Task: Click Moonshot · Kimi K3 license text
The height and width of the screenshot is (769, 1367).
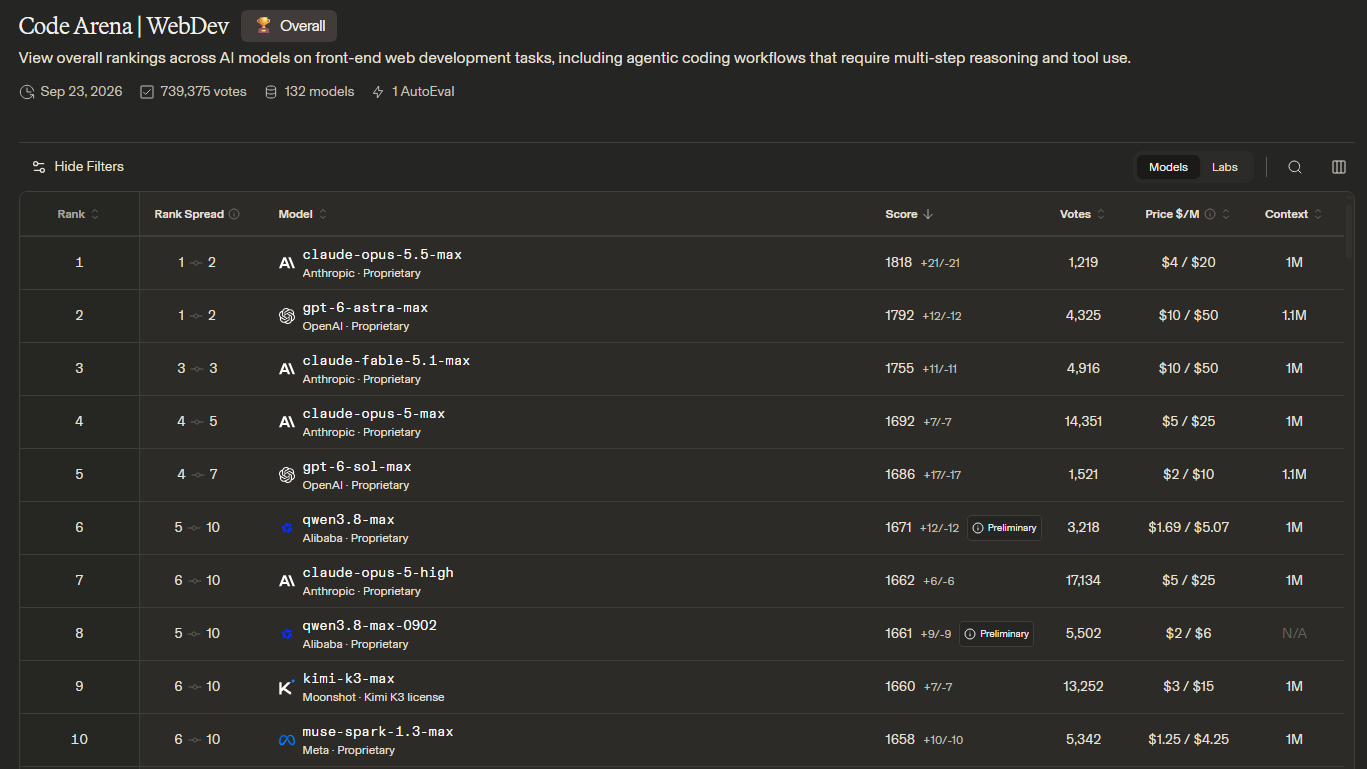Action: [x=373, y=697]
